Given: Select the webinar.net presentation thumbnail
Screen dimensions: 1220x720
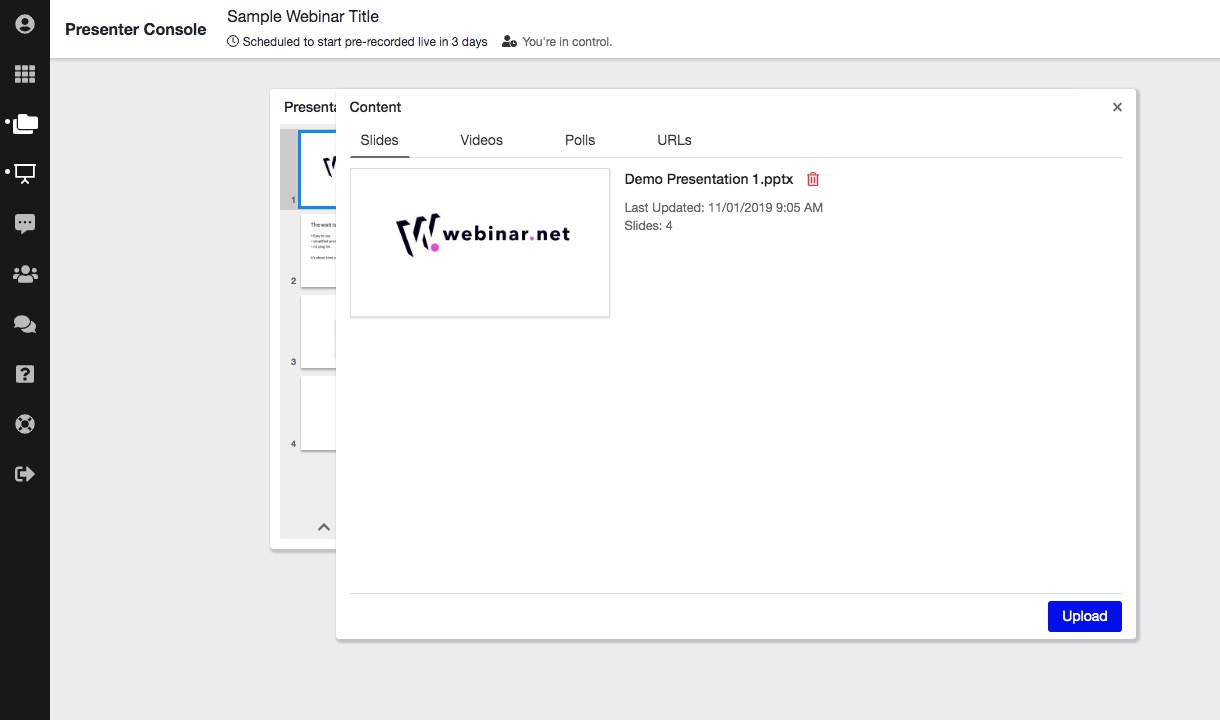Looking at the screenshot, I should click(x=480, y=243).
